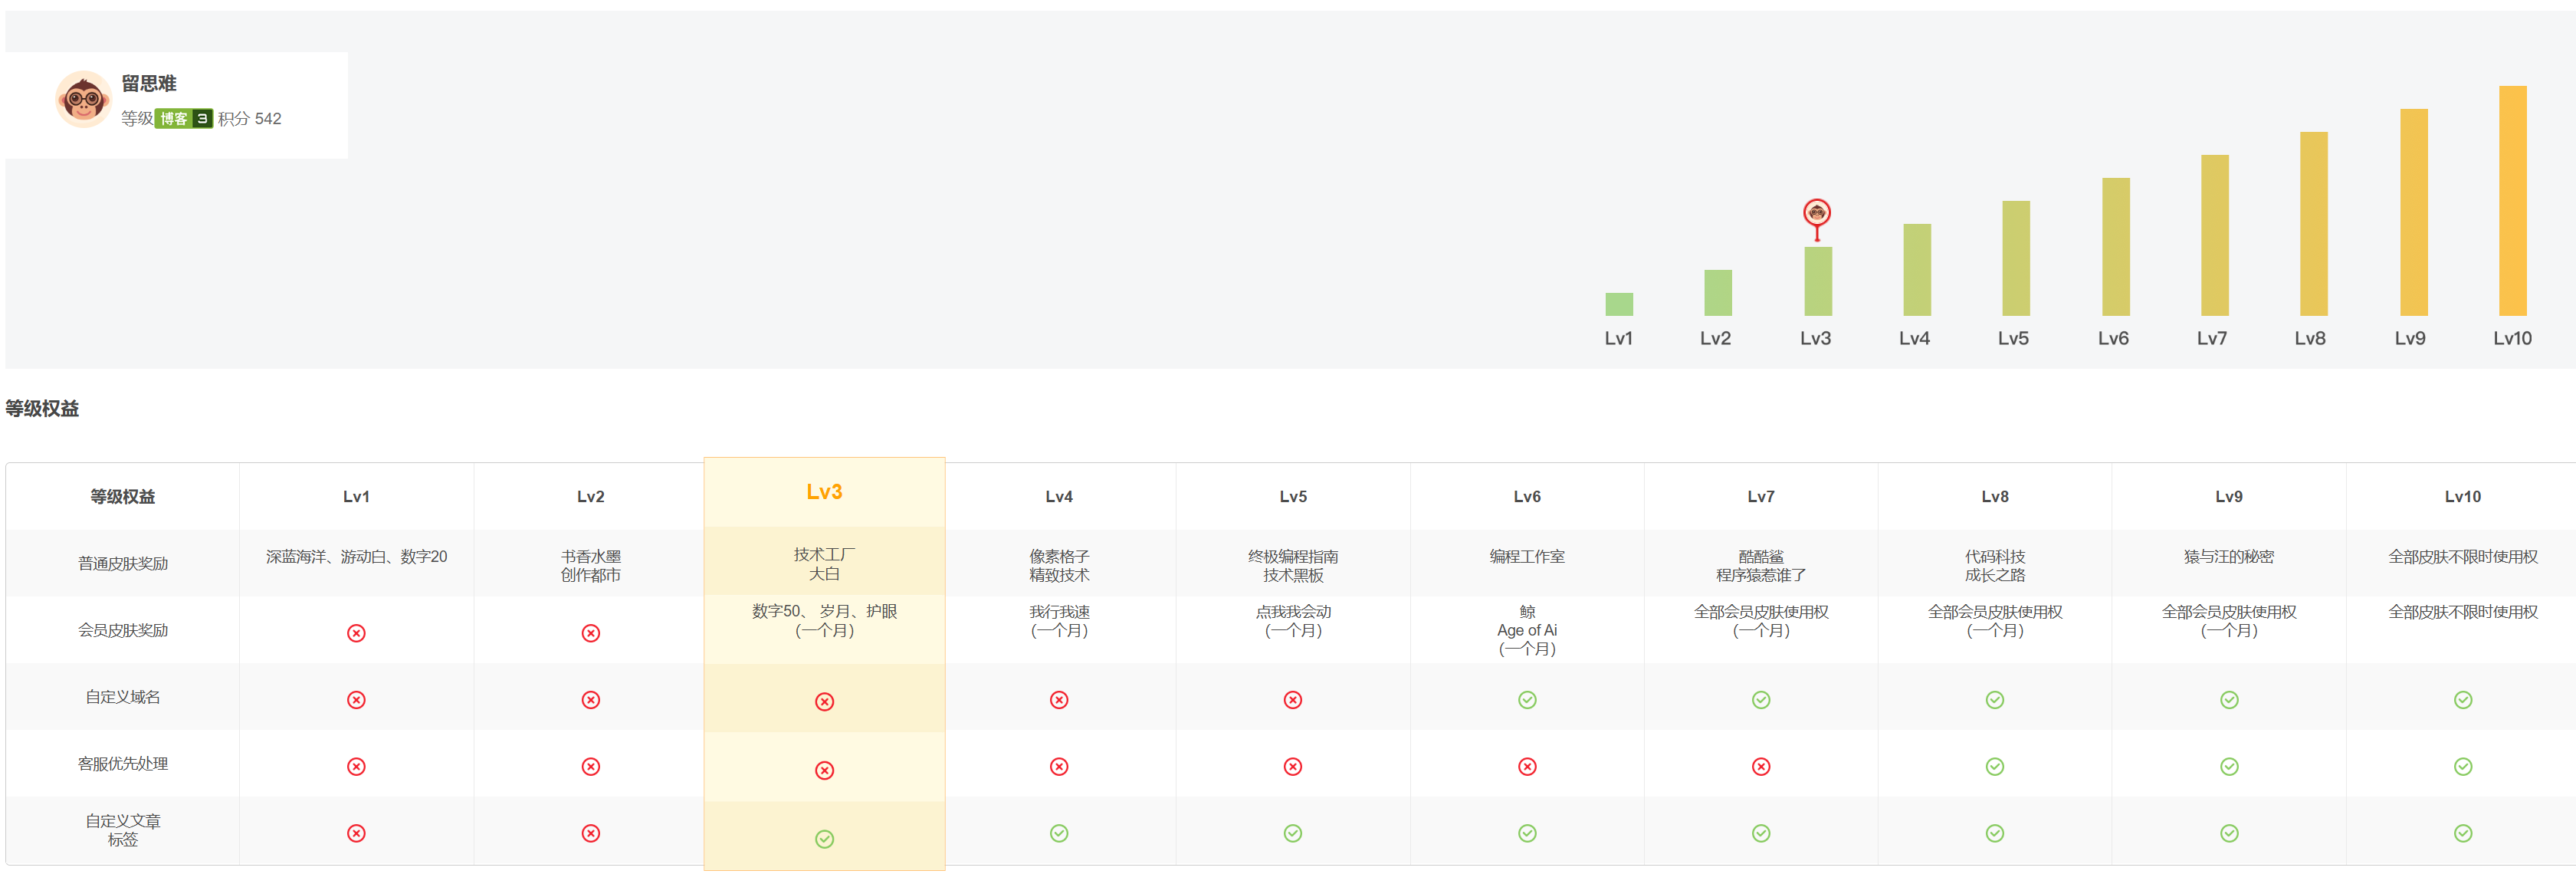Click the red cross for Lv1 会员皮肤奖励
Screen dimensions: 2576x874
(x=356, y=633)
